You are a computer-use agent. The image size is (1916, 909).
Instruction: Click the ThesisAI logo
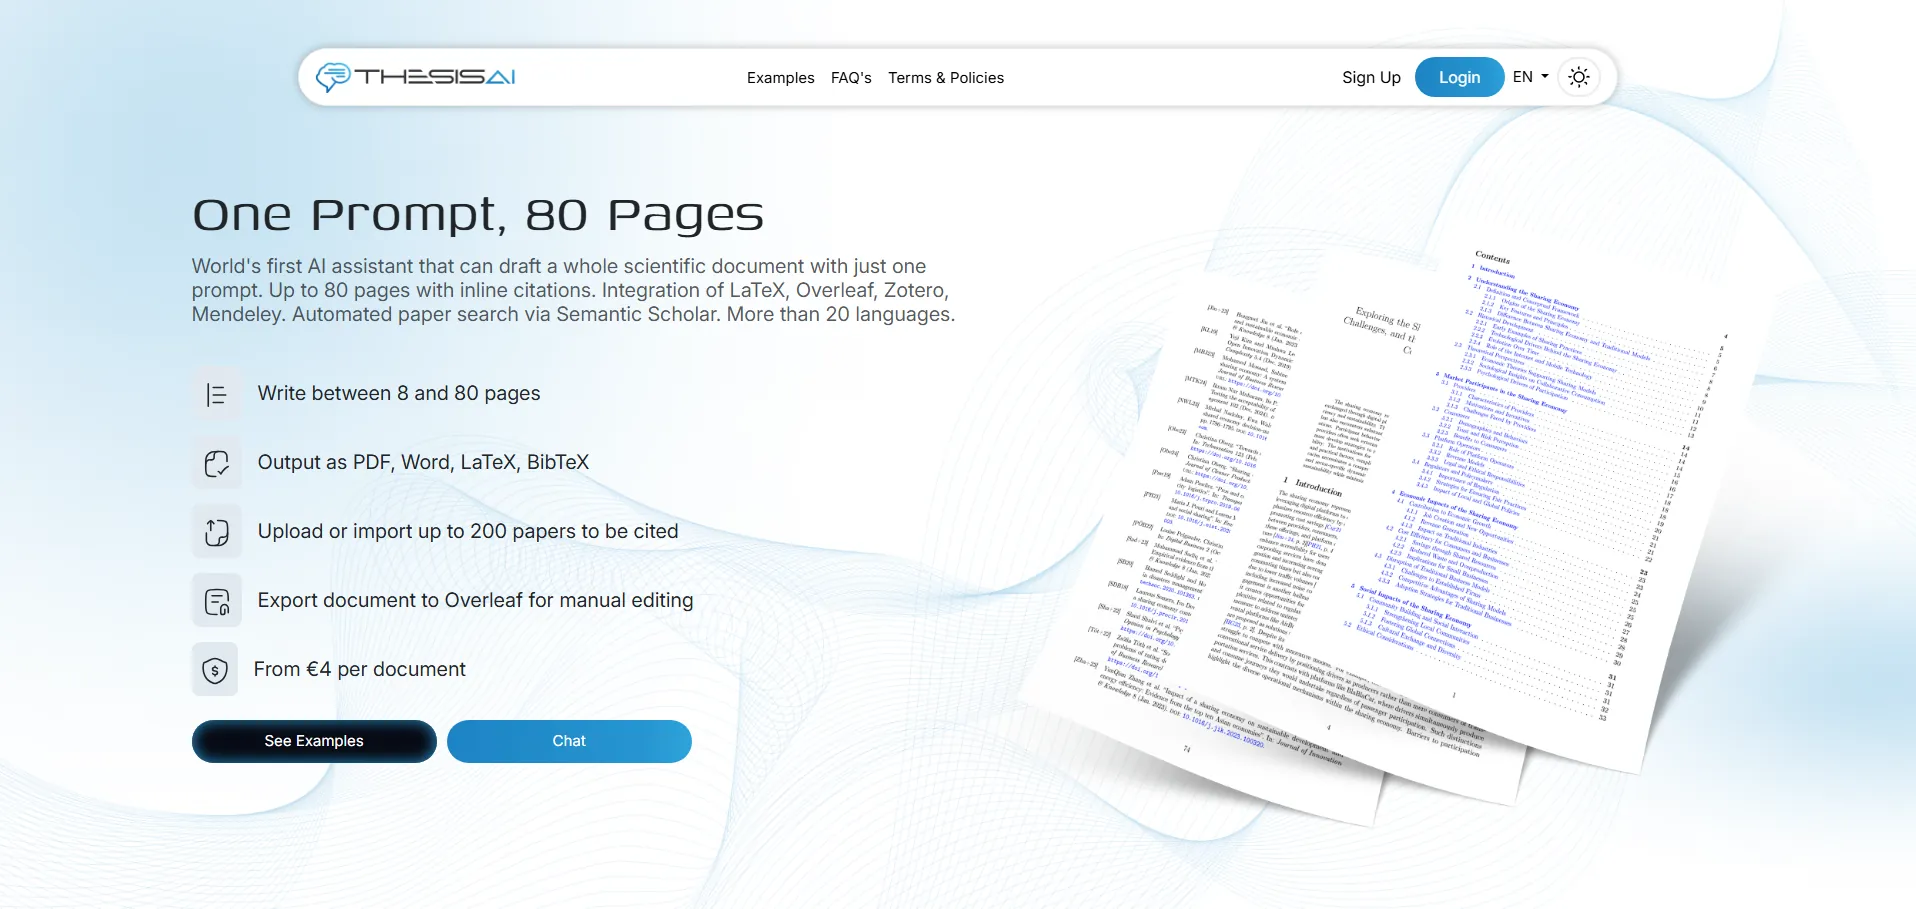415,77
